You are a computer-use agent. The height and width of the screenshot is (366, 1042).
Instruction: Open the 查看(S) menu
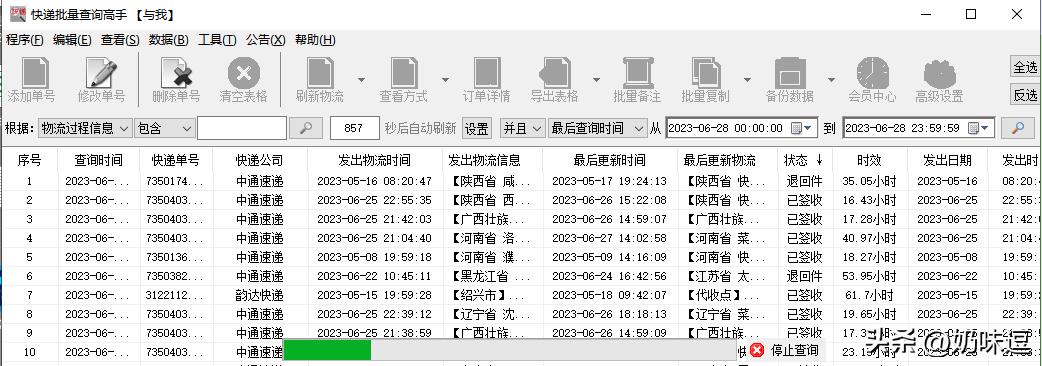tap(120, 40)
